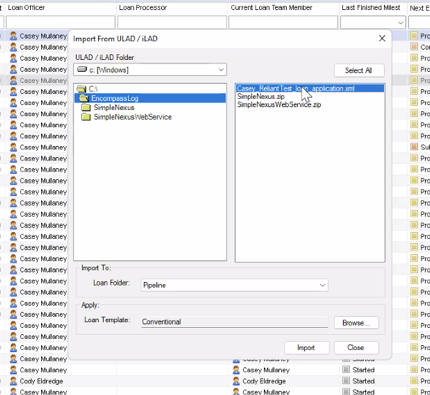The height and width of the screenshot is (395, 430).
Task: Select the C:\ root in the folder tree
Action: click(93, 89)
